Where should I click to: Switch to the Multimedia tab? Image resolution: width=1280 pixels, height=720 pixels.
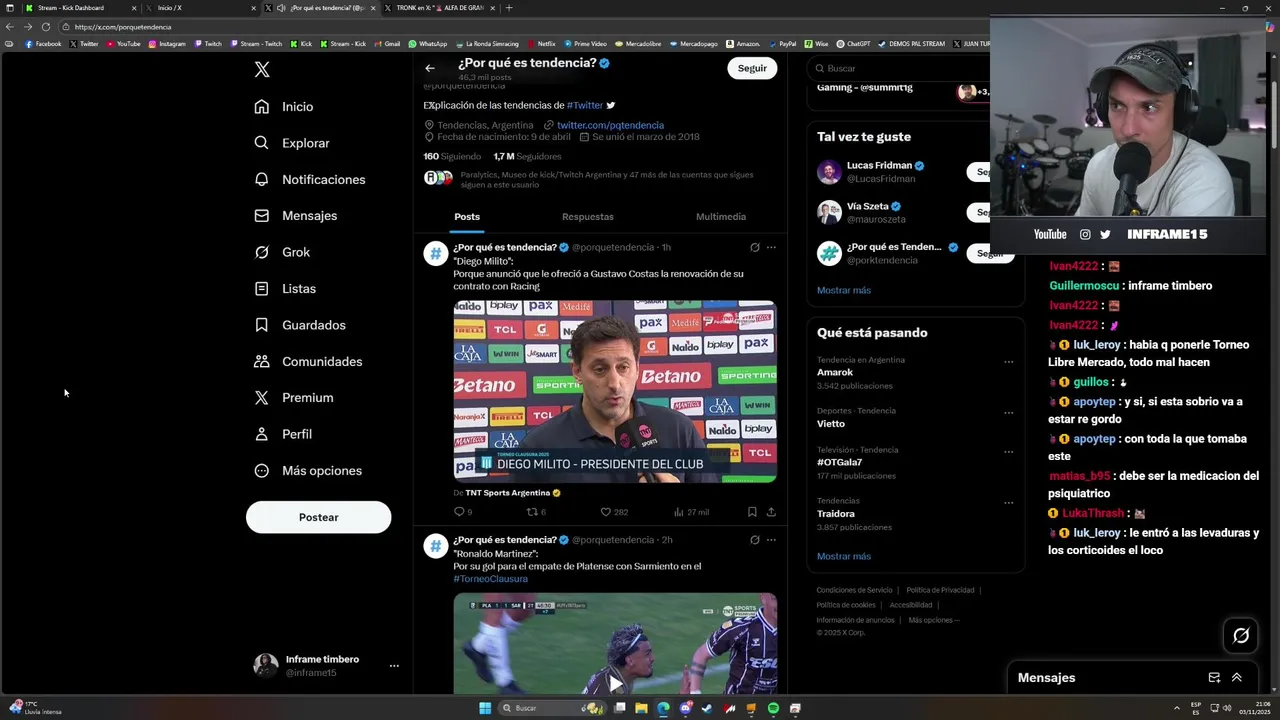(x=721, y=217)
